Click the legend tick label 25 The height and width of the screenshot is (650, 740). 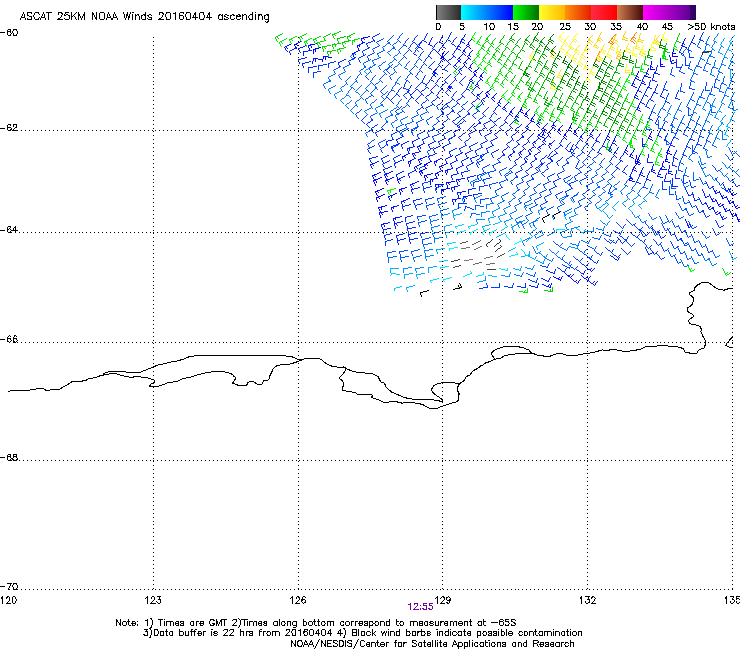565,27
